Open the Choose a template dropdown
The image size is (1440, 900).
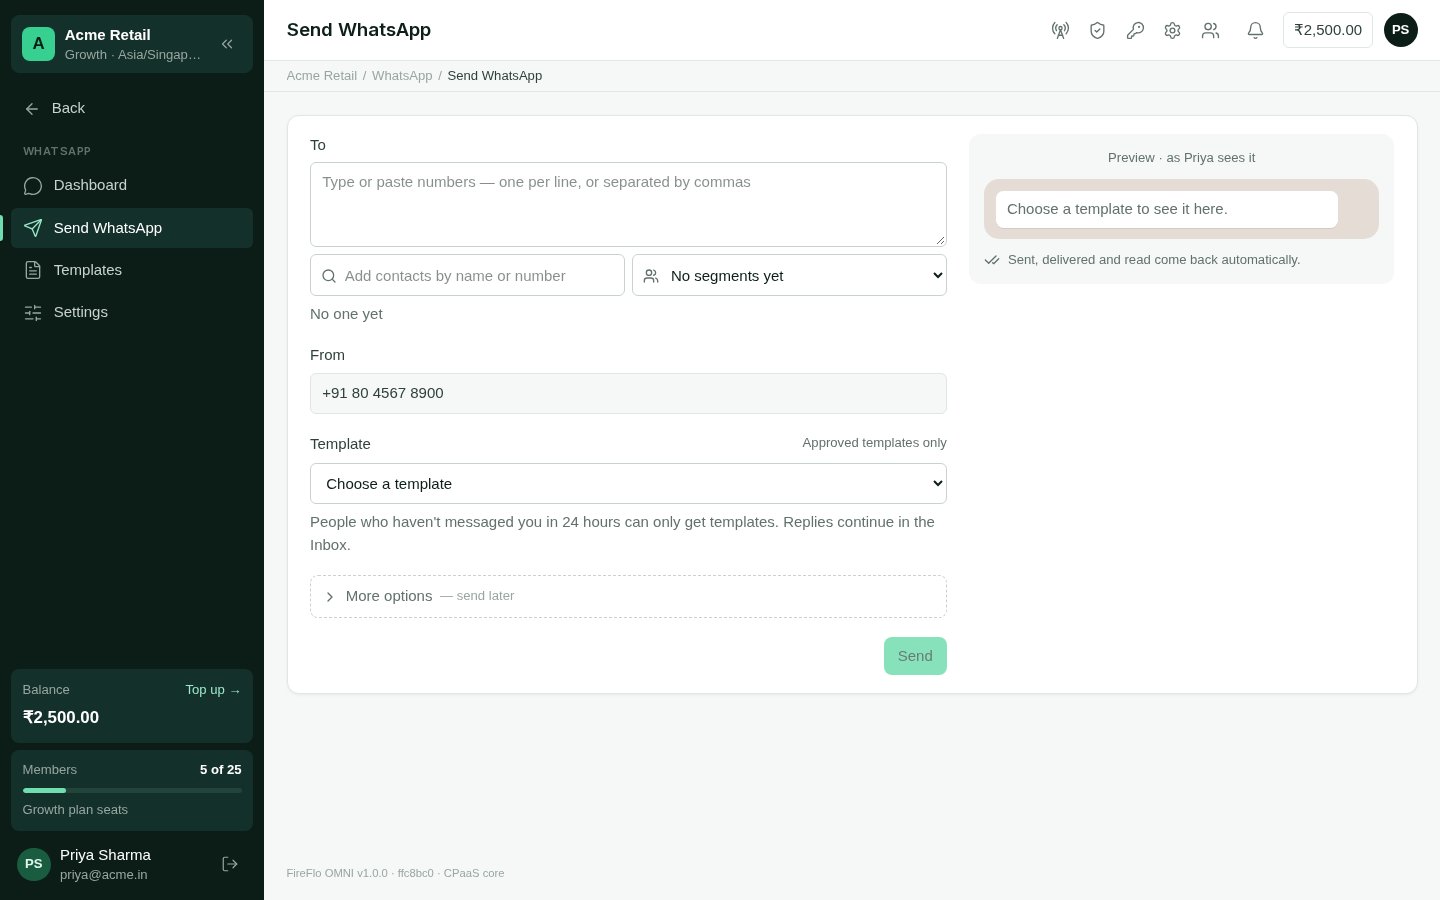point(628,483)
